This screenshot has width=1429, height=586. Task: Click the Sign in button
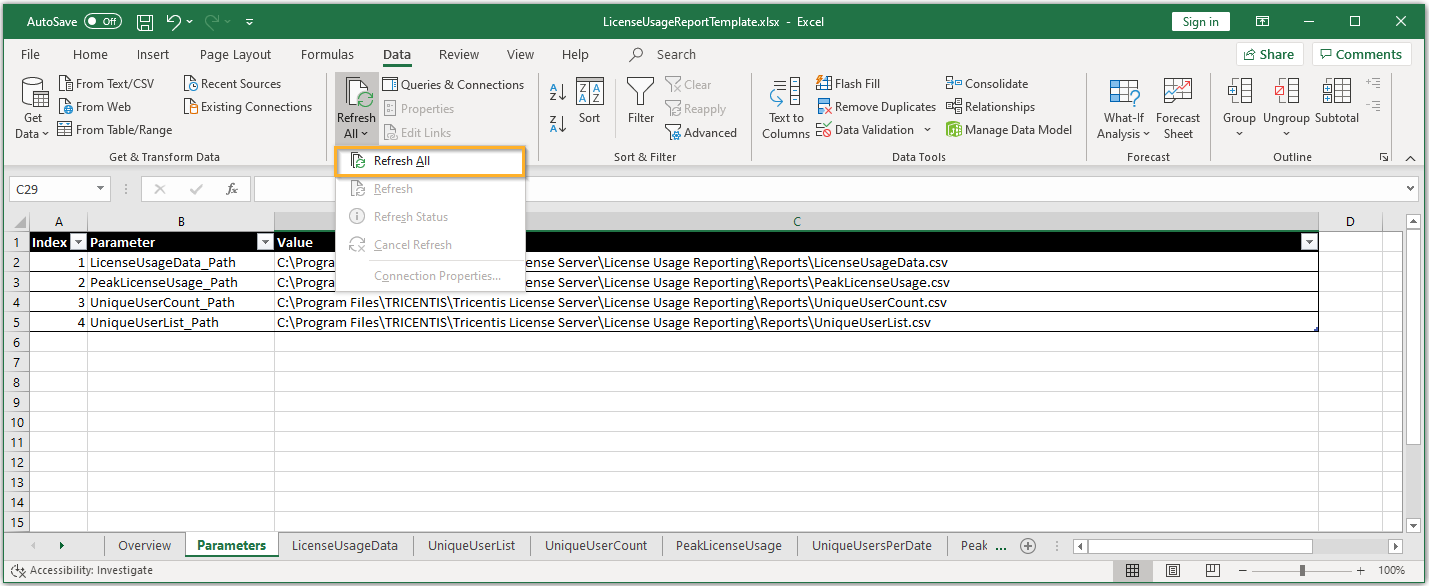1200,22
